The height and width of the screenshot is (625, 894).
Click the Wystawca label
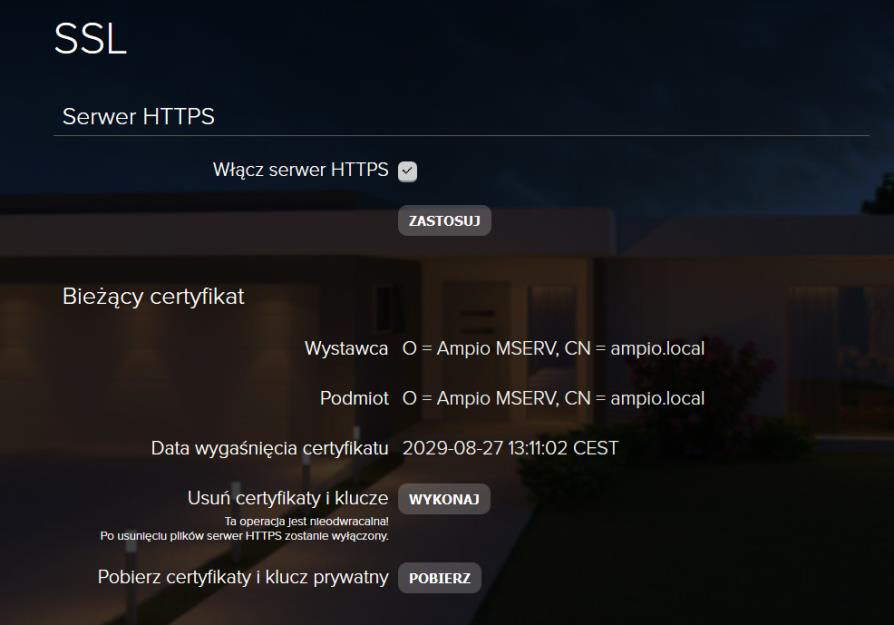[346, 348]
